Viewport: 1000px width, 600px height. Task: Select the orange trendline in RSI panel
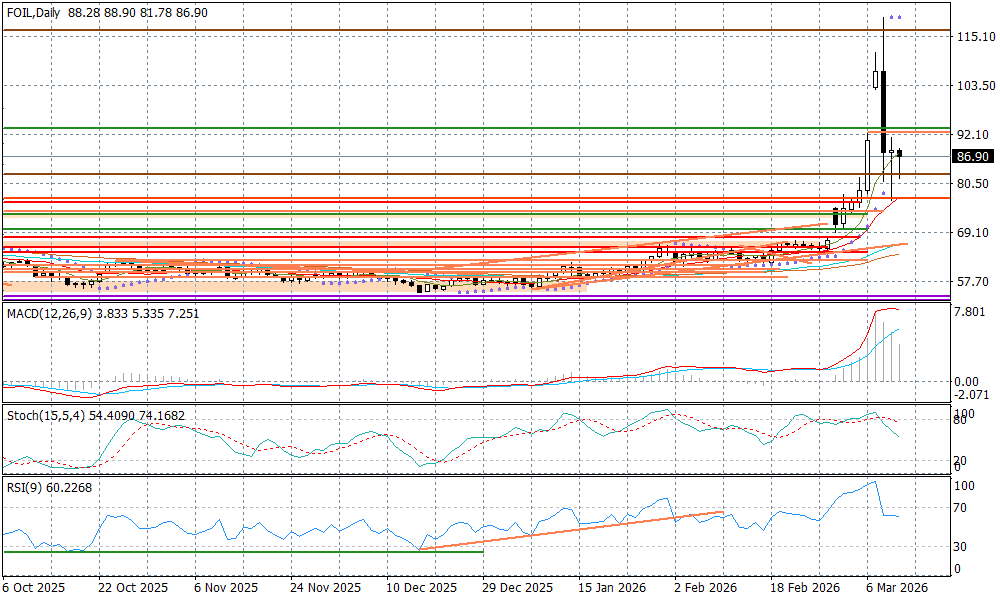coord(570,529)
